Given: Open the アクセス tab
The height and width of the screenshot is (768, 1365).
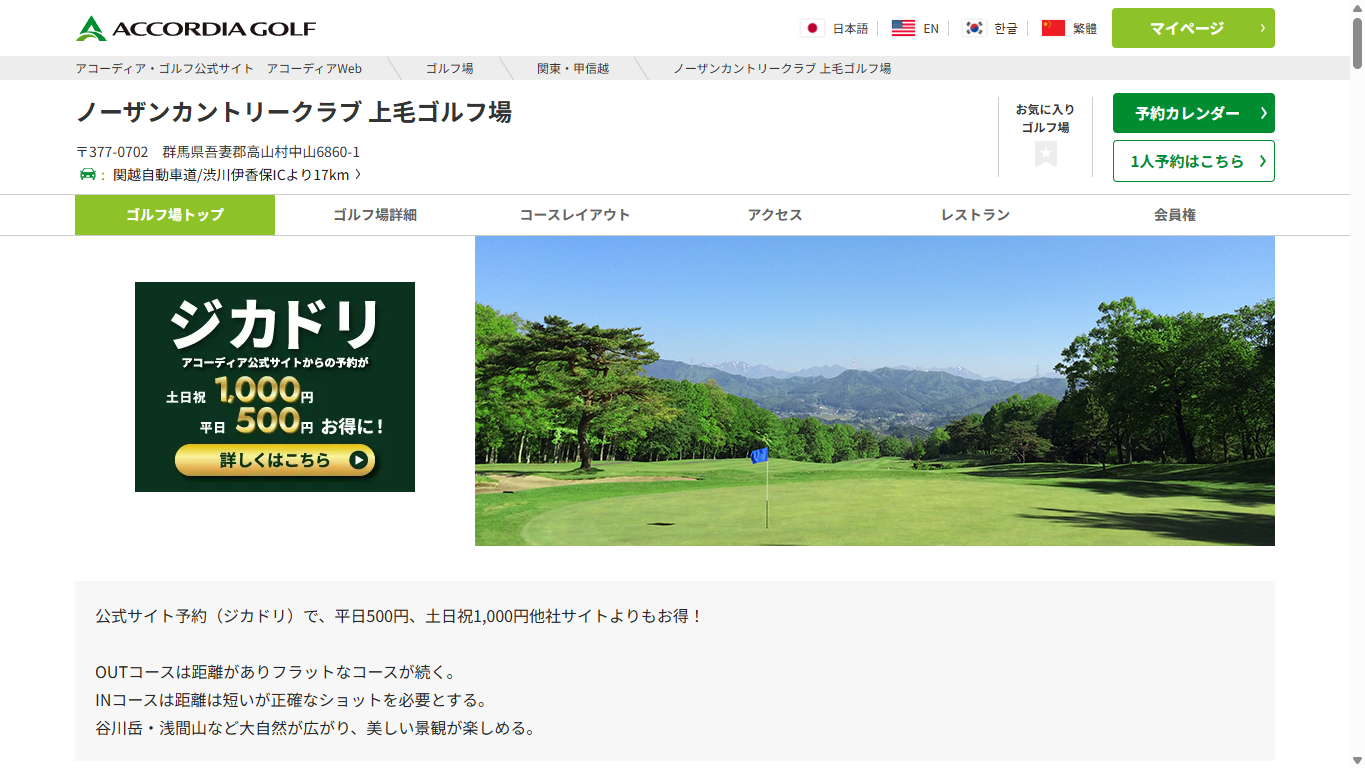Looking at the screenshot, I should [x=775, y=215].
